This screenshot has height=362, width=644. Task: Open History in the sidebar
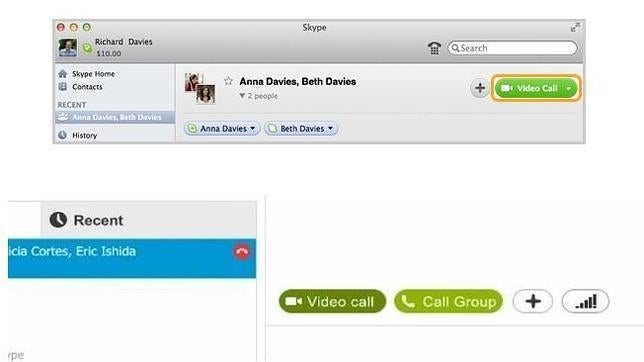point(78,135)
